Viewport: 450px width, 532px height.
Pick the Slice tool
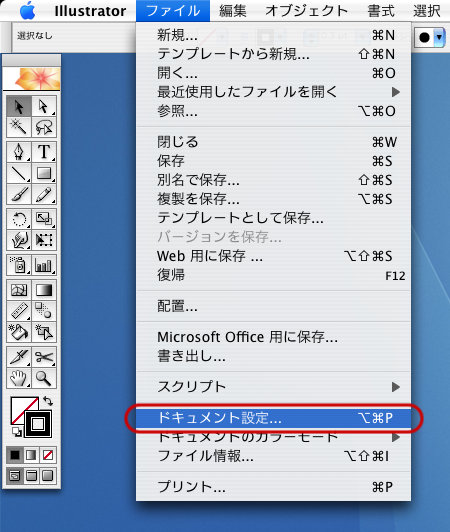click(x=19, y=357)
